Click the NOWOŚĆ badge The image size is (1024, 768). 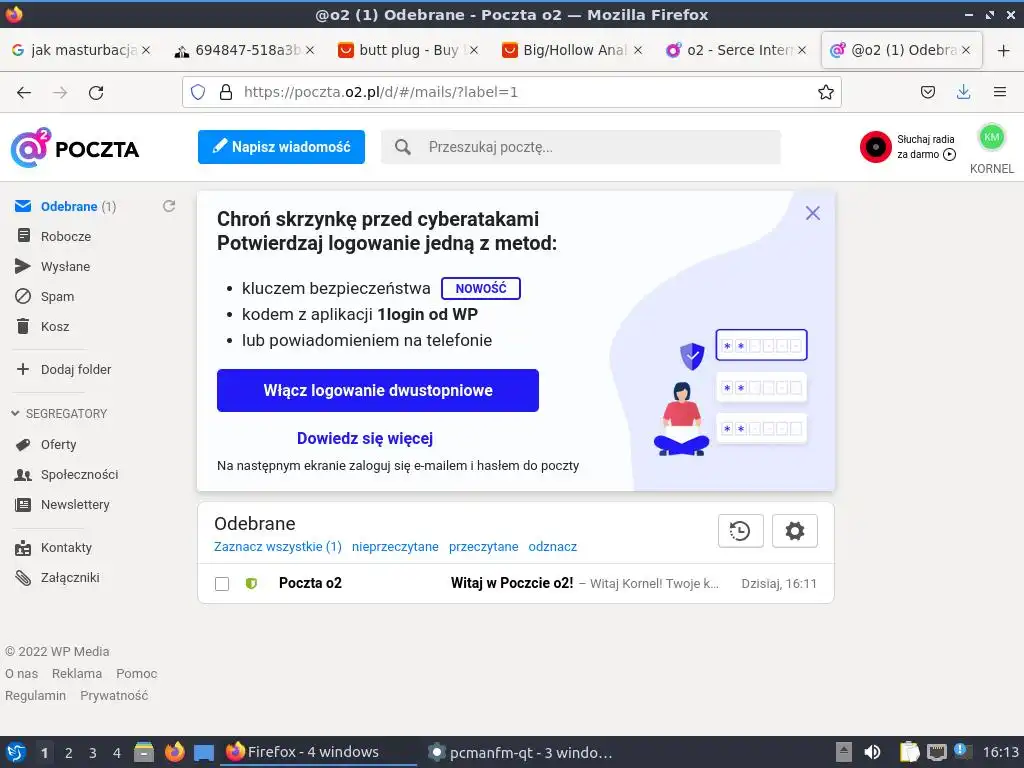(x=481, y=288)
